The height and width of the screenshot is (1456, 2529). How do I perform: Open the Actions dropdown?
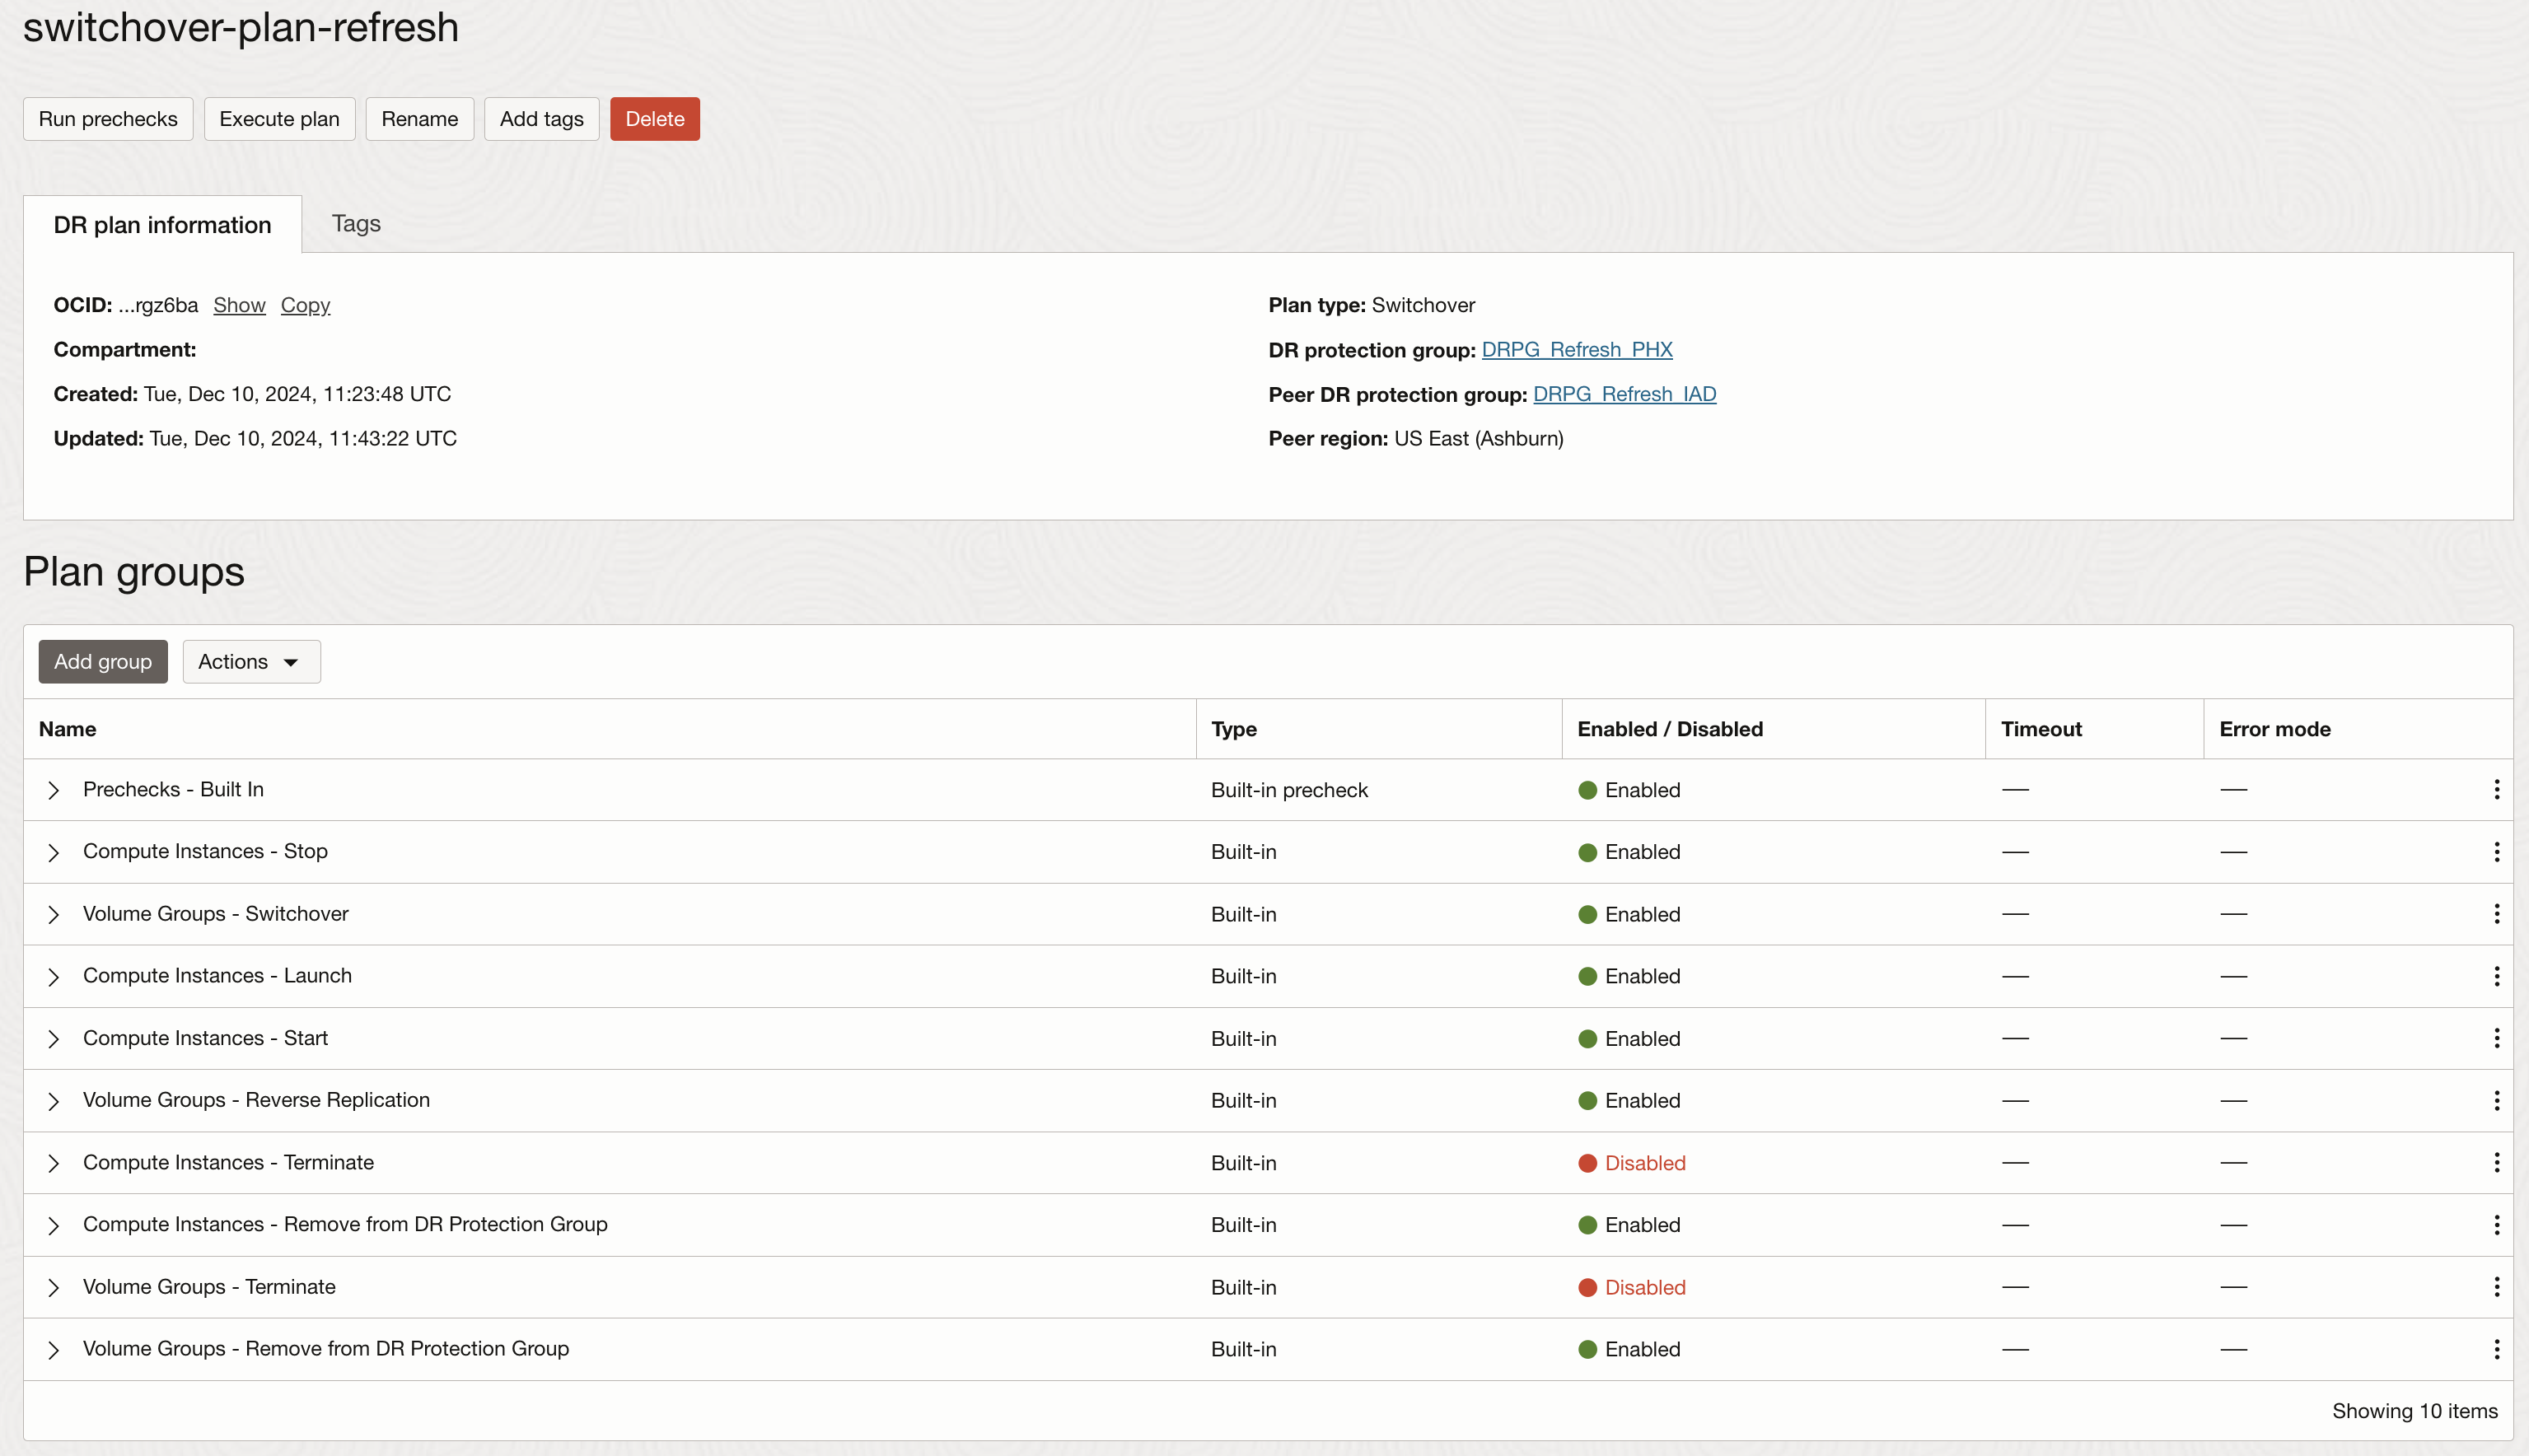click(x=251, y=662)
